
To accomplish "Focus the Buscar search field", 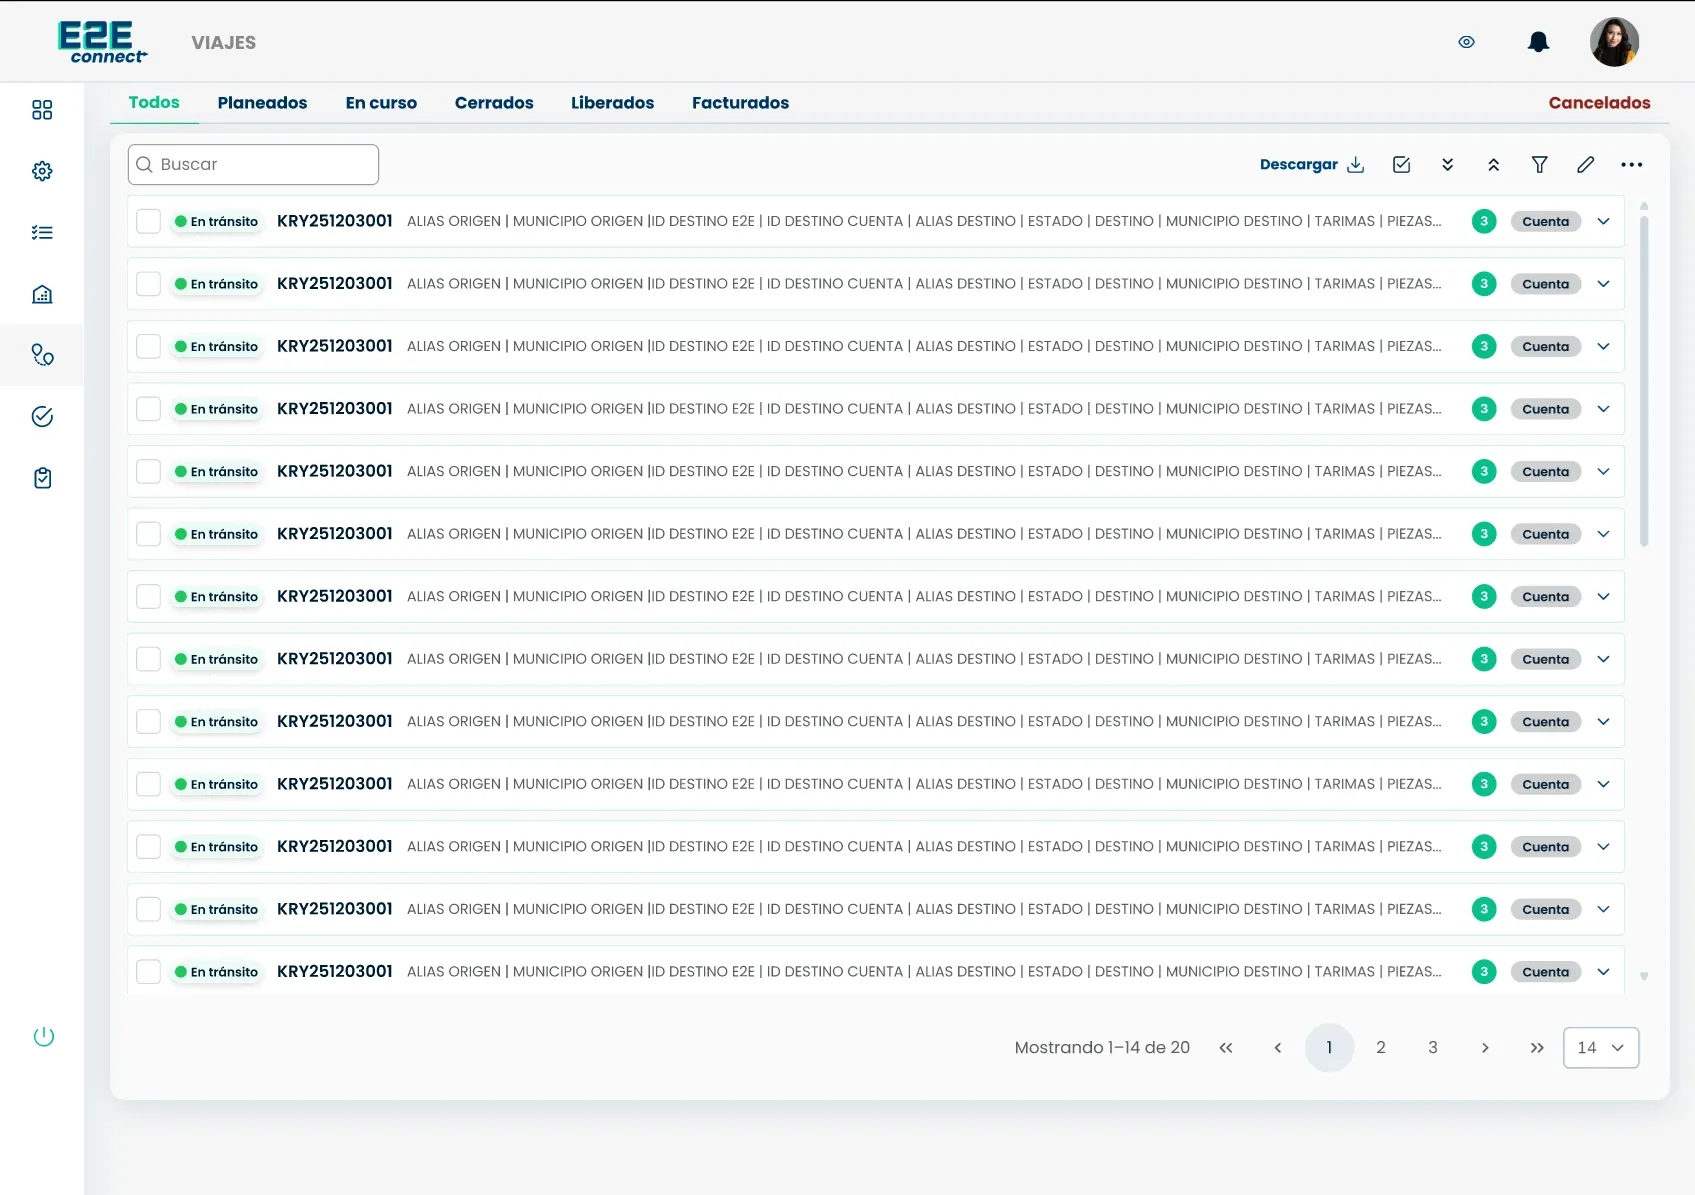I will (253, 164).
